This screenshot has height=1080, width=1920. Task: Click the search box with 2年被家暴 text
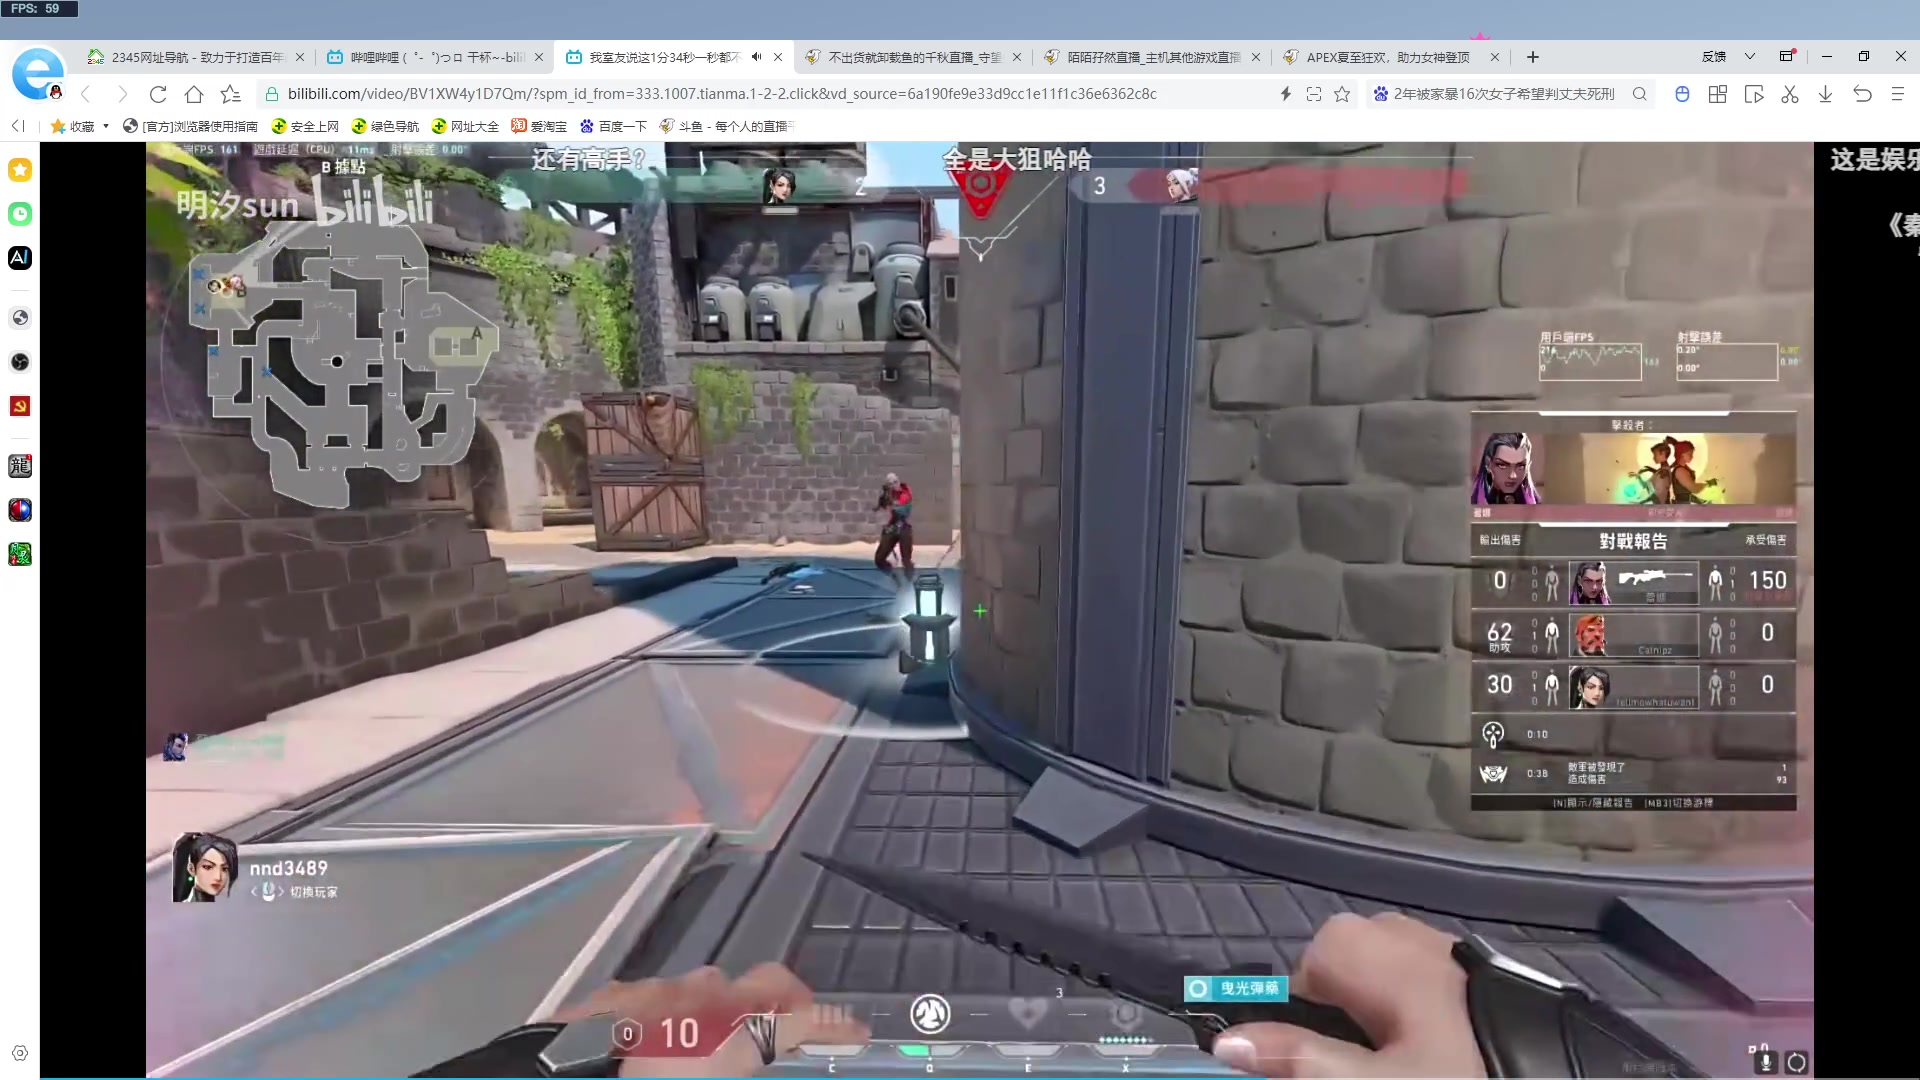[1504, 94]
